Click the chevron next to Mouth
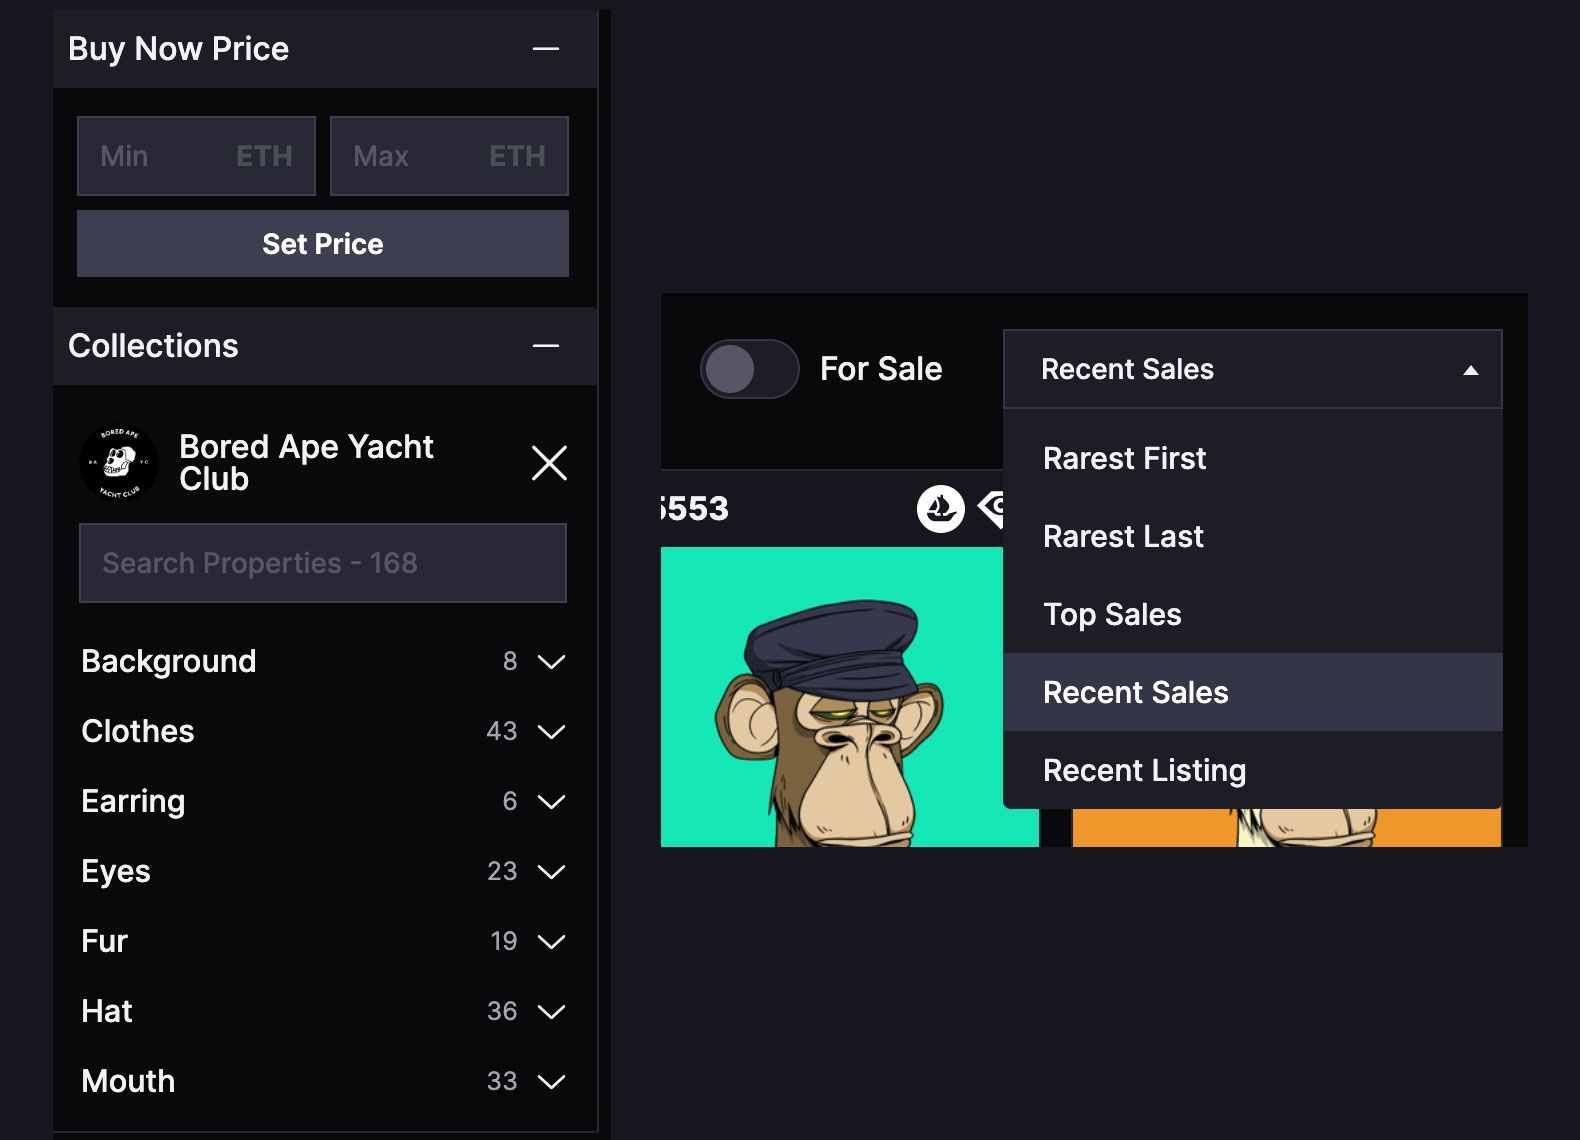 pos(551,1081)
